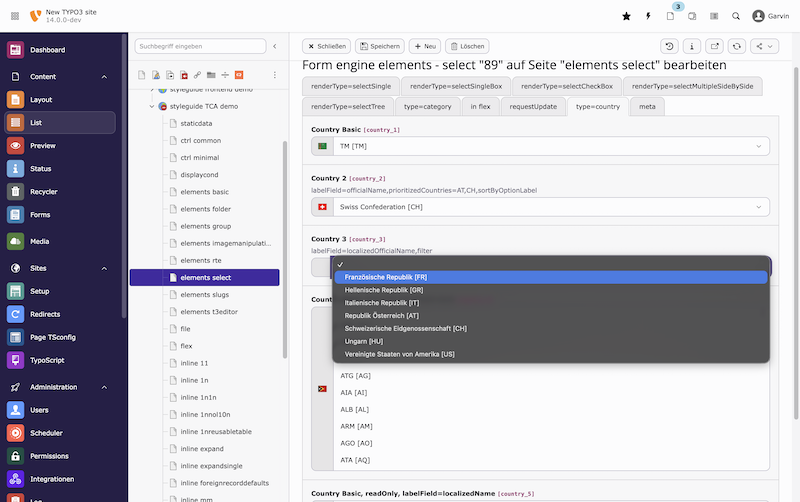The width and height of the screenshot is (800, 502).
Task: Open the Scheduler module icon
Action: 15,432
